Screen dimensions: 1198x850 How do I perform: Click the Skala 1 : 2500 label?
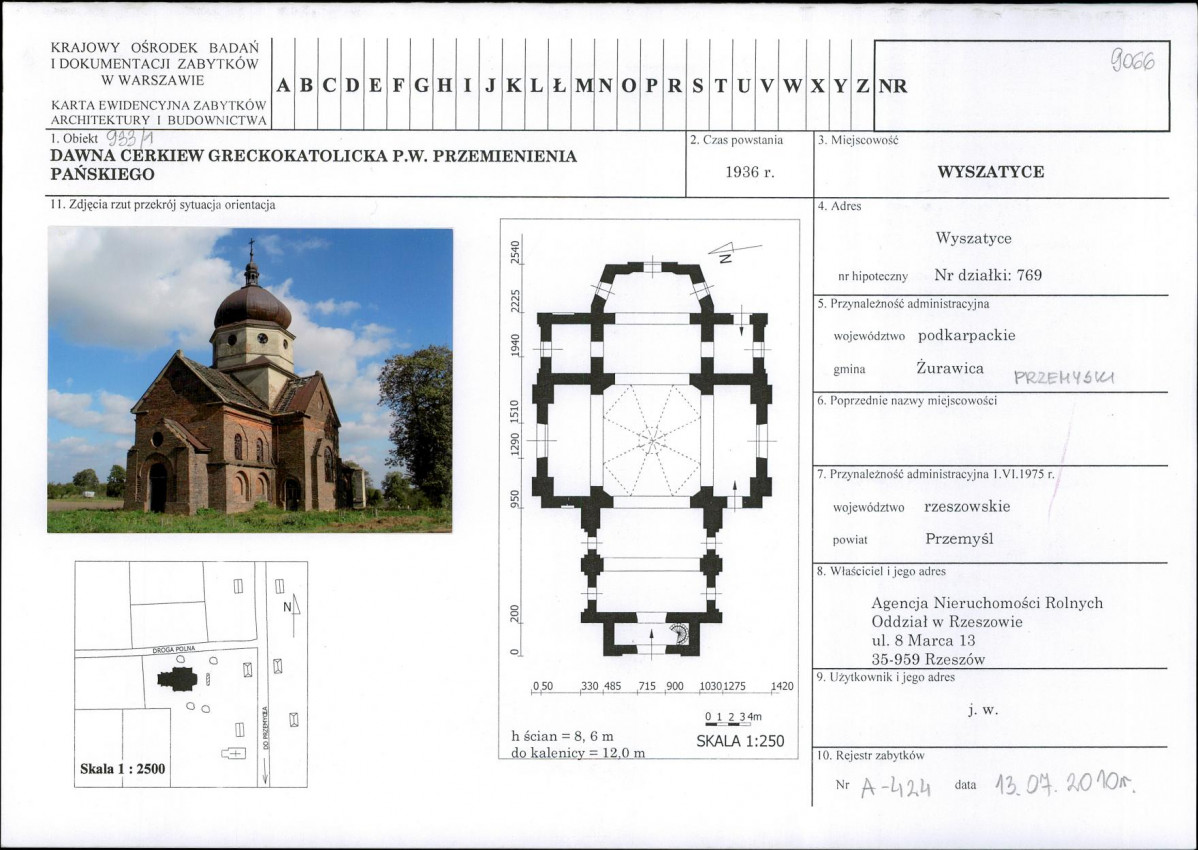(x=123, y=770)
